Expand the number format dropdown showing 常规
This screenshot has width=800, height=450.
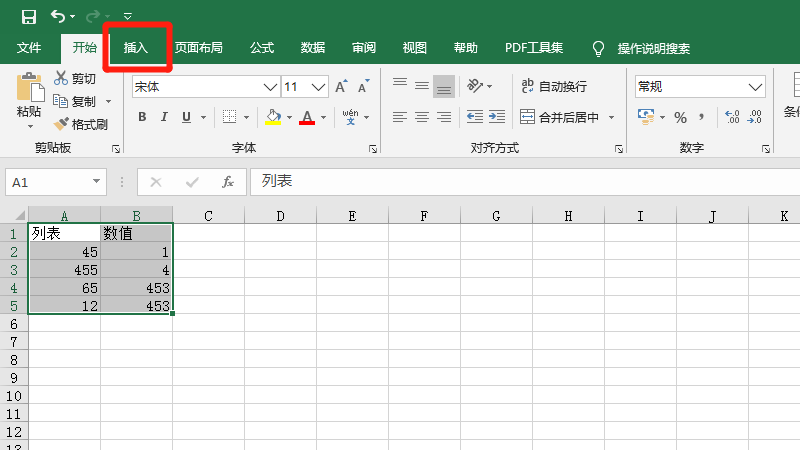[x=755, y=87]
